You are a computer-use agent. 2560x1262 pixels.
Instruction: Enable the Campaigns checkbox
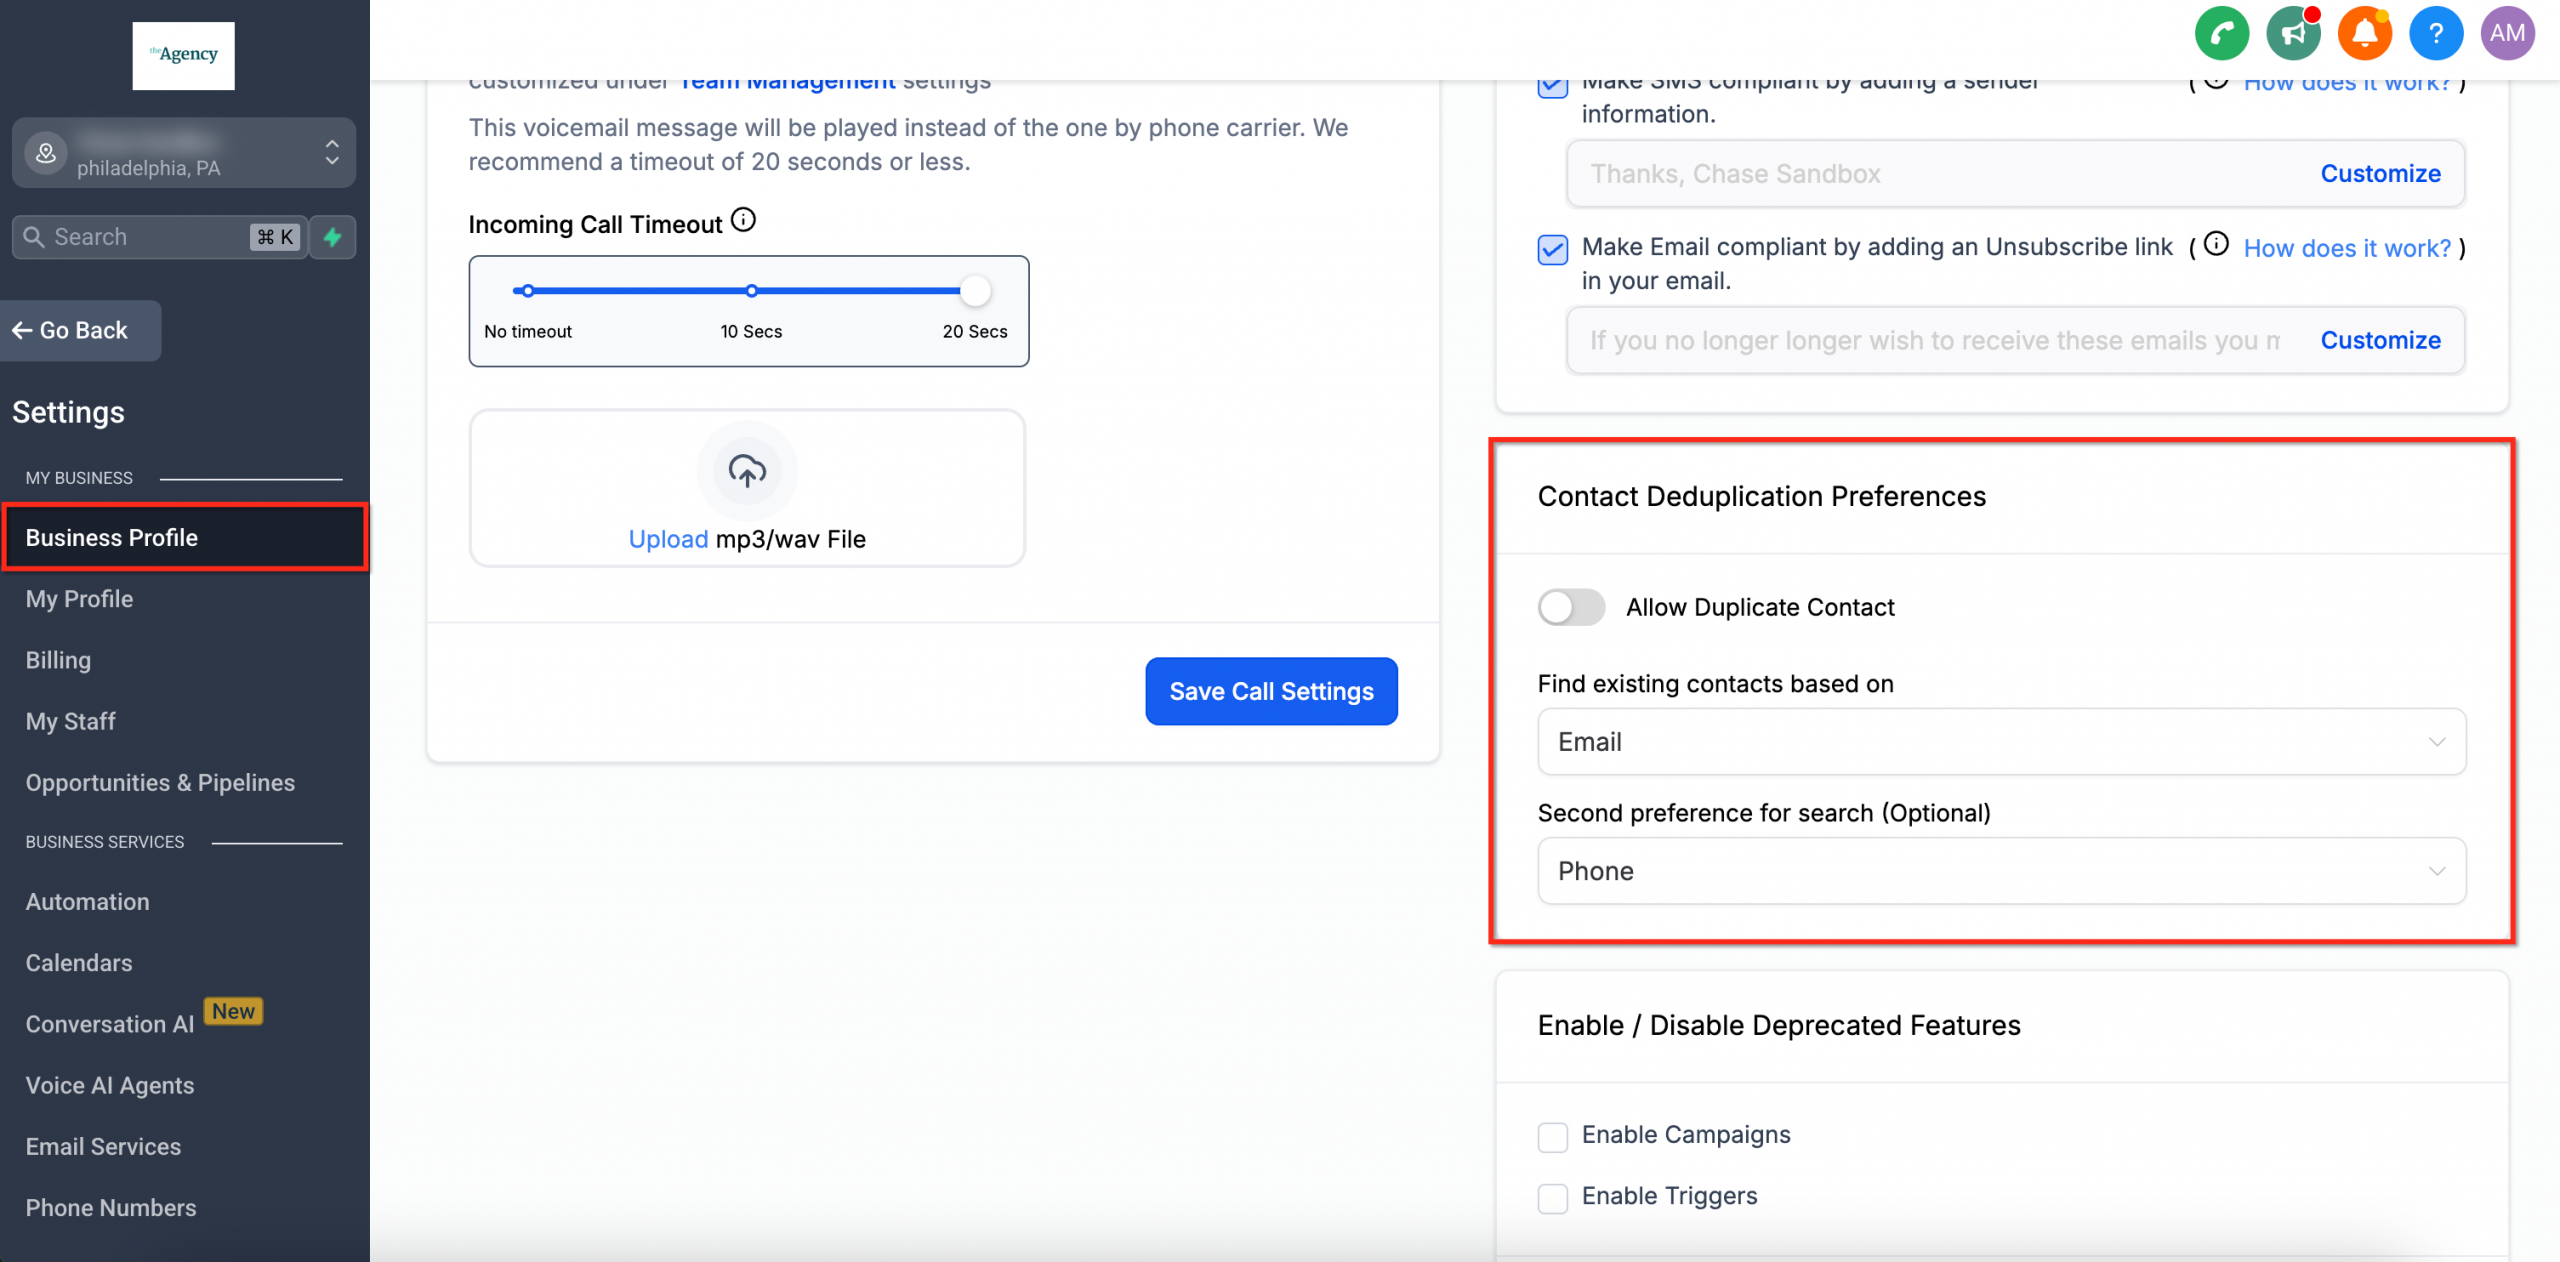tap(1552, 1136)
